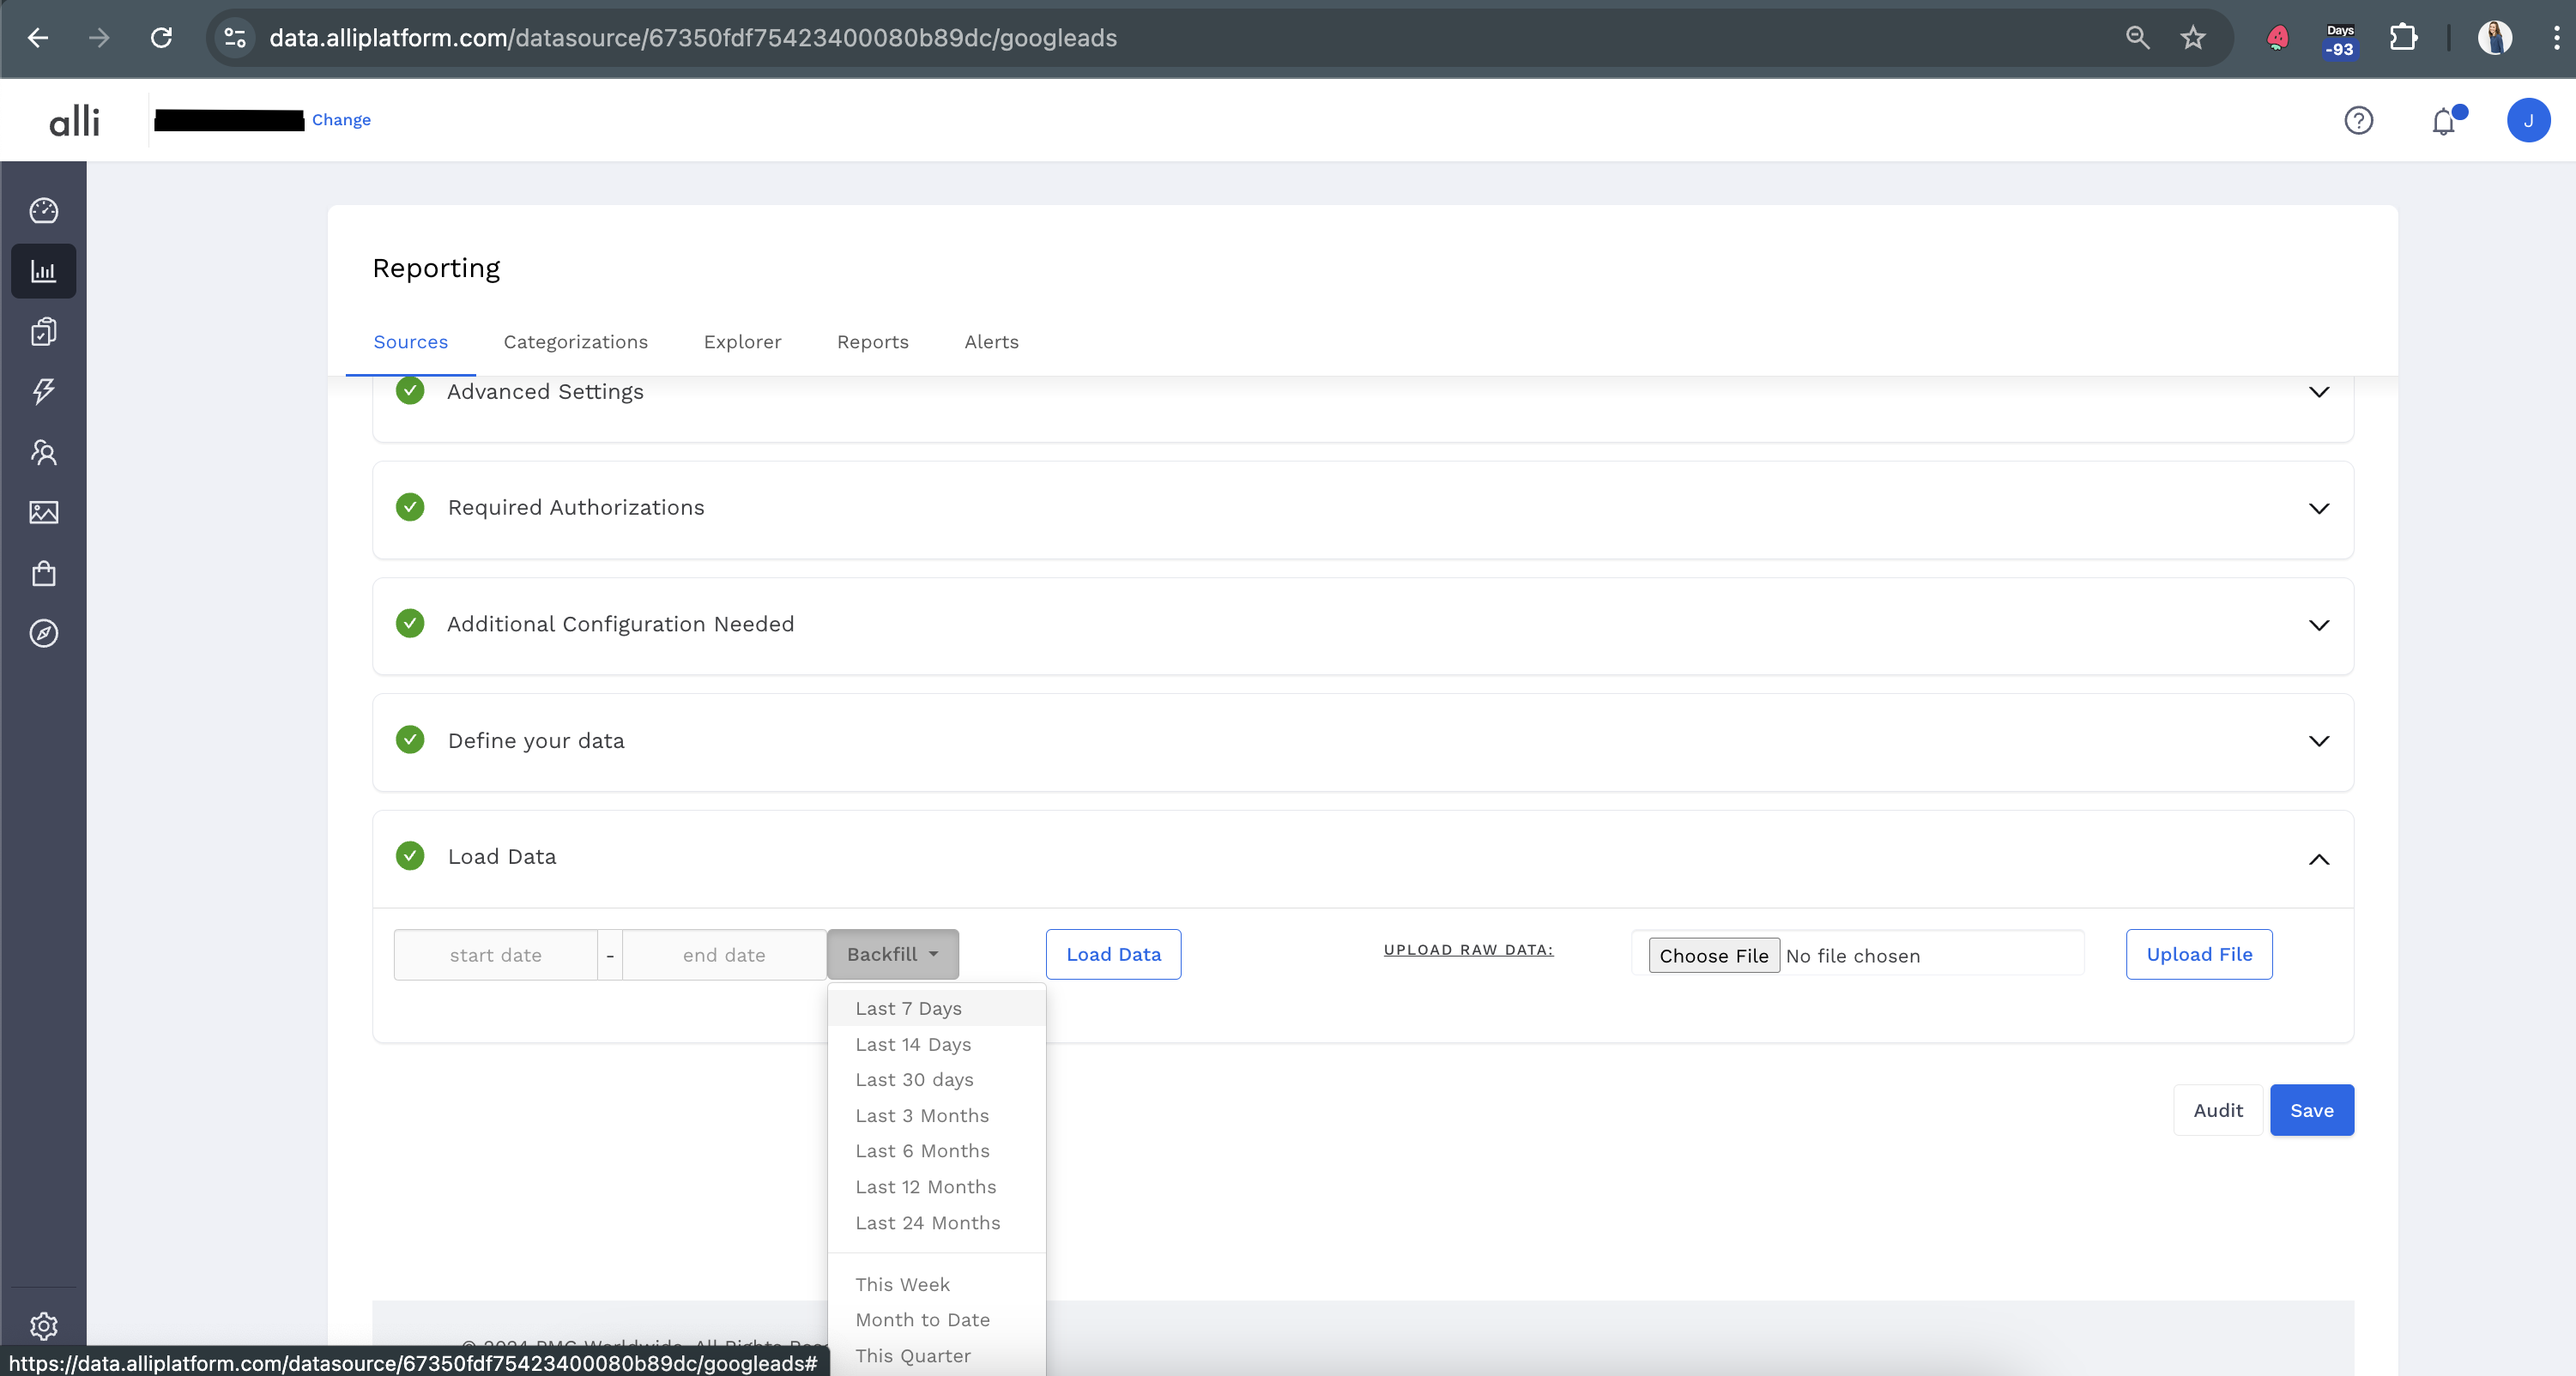Screen dimensions: 2576x1376
Task: Expand the Define your data section
Action: (2318, 741)
